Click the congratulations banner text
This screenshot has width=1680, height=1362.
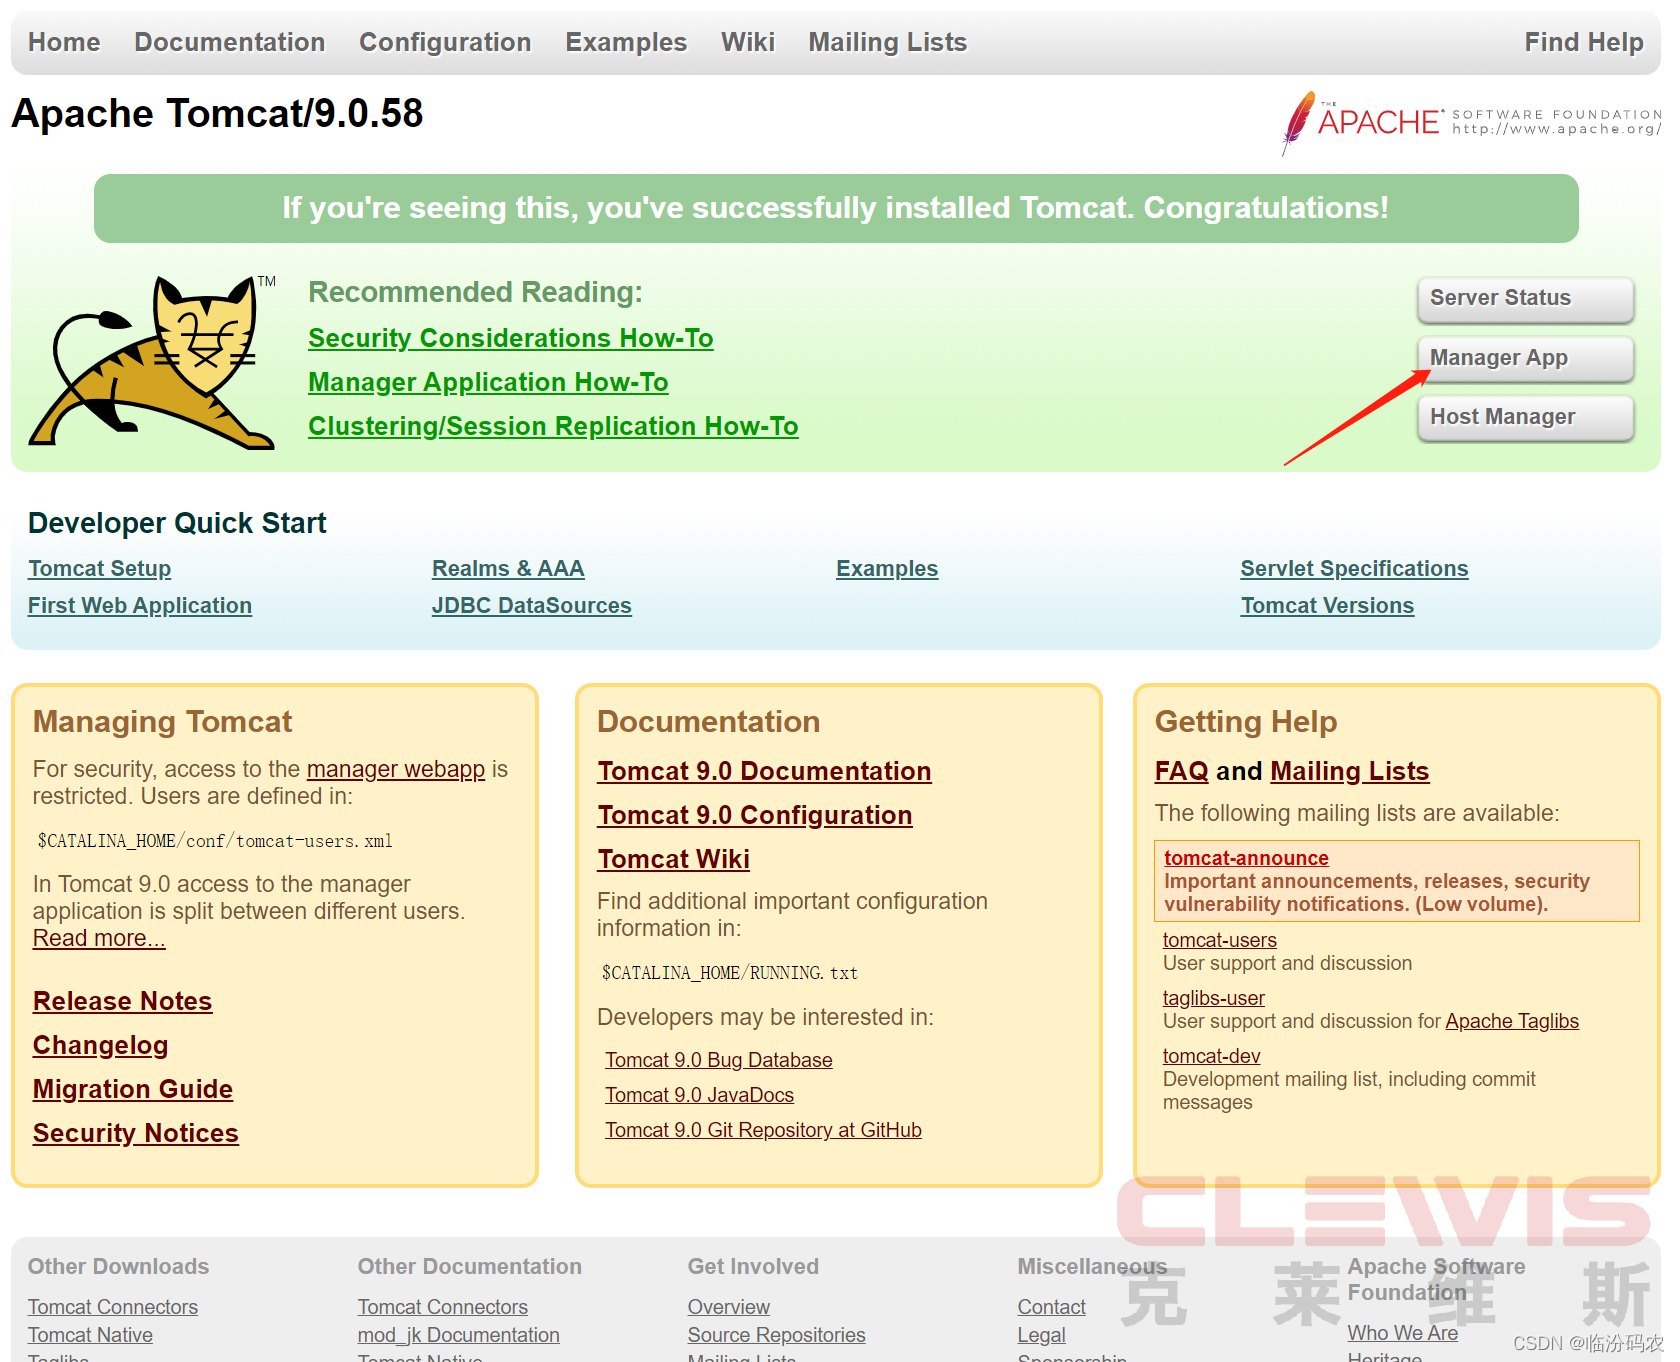pos(836,208)
